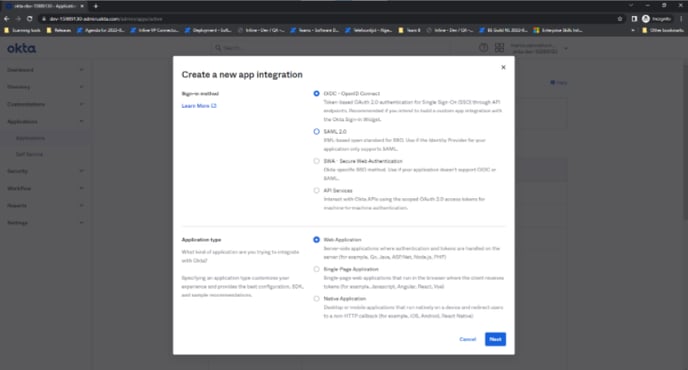The width and height of the screenshot is (688, 370).
Task: Select the OIDC - OpenID Connect radio button
Action: [316, 93]
